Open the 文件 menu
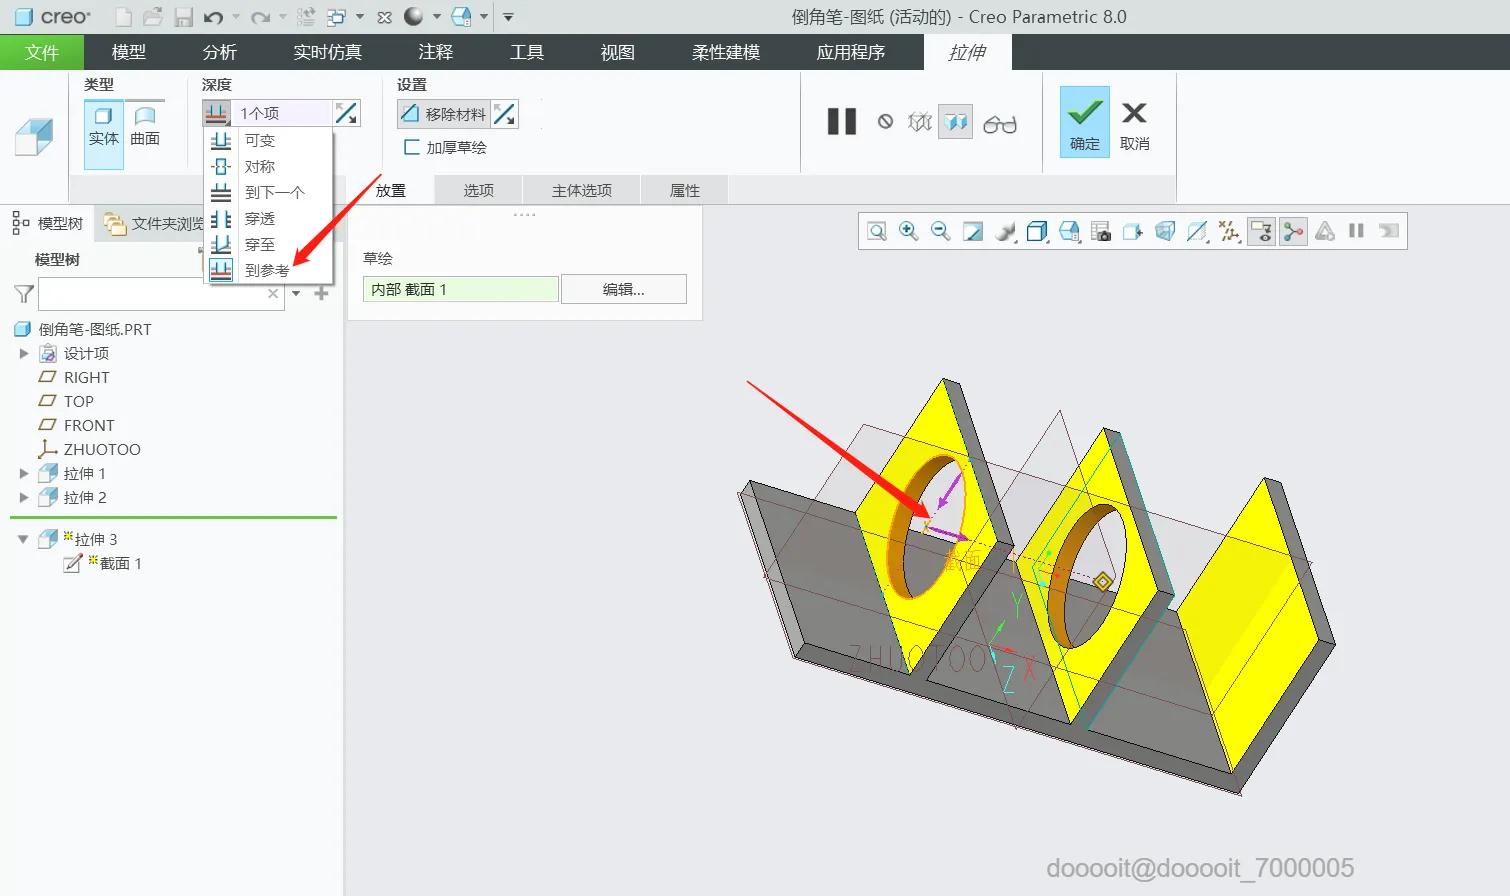Screen dimensions: 1510x896 42,52
